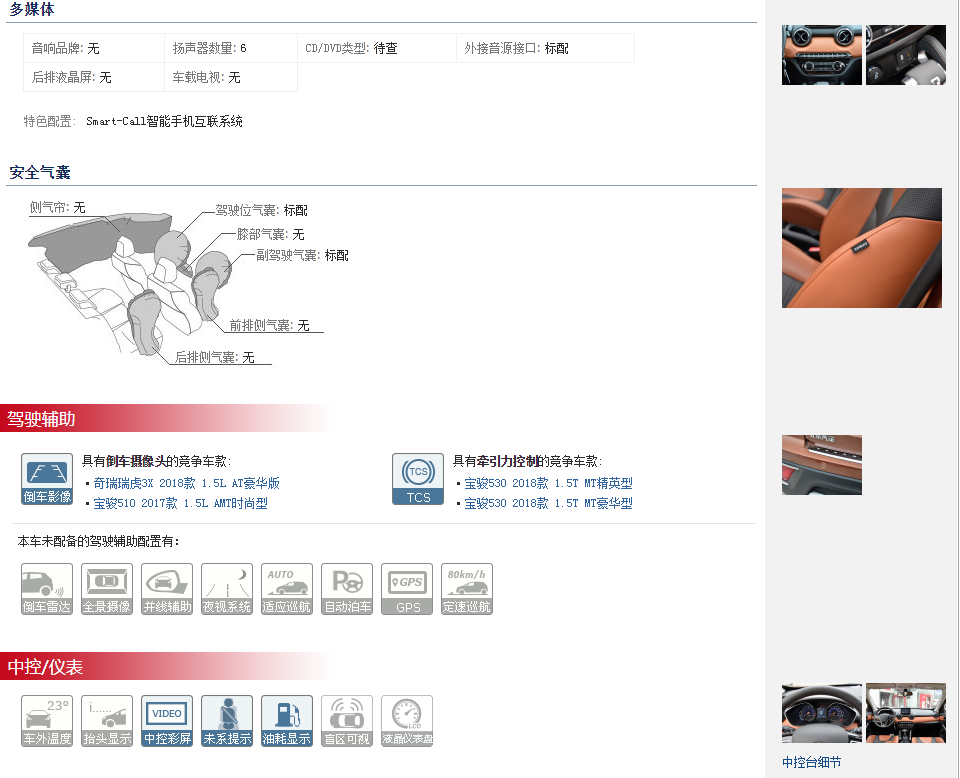Click the 定速巡航 cruise control icon

pos(467,589)
